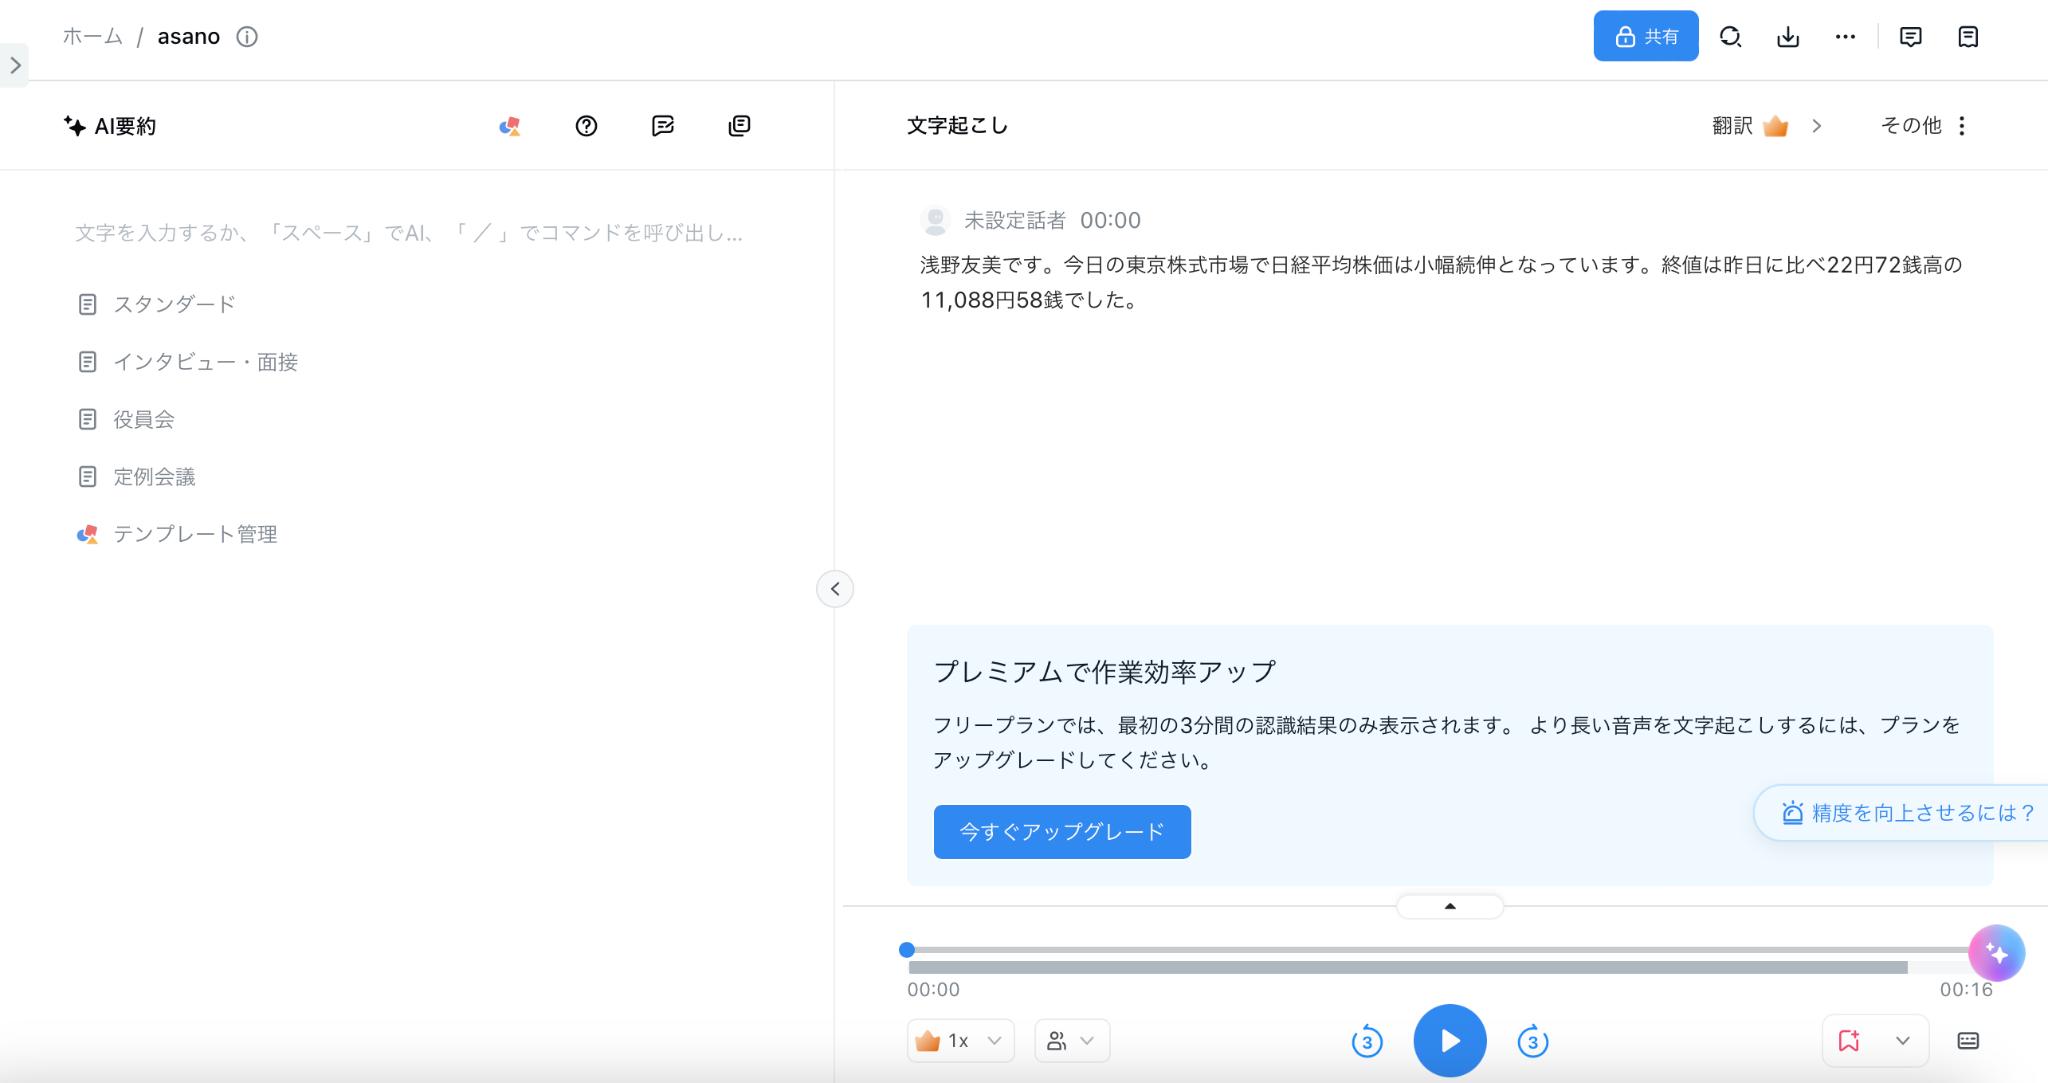Viewport: 2048px width, 1083px height.
Task: Collapse the AI要約 panel with center arrow
Action: tap(835, 589)
